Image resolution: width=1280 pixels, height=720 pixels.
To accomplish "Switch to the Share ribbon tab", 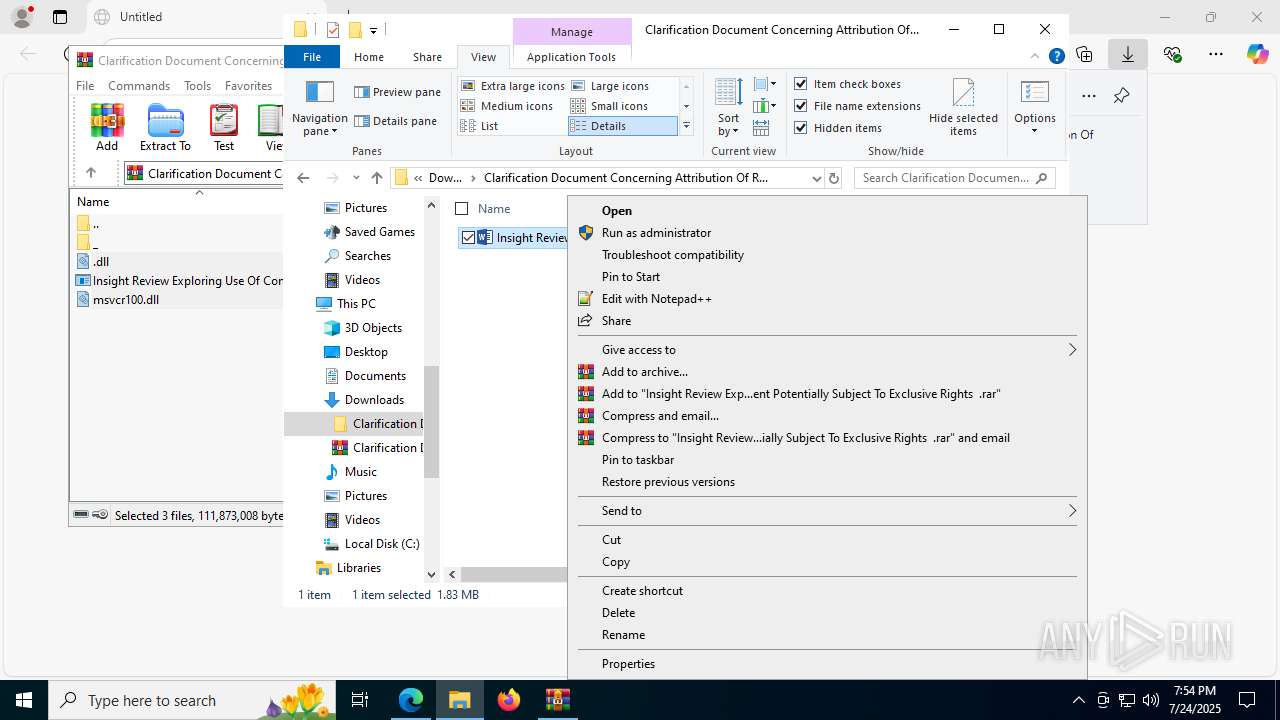I will 427,57.
